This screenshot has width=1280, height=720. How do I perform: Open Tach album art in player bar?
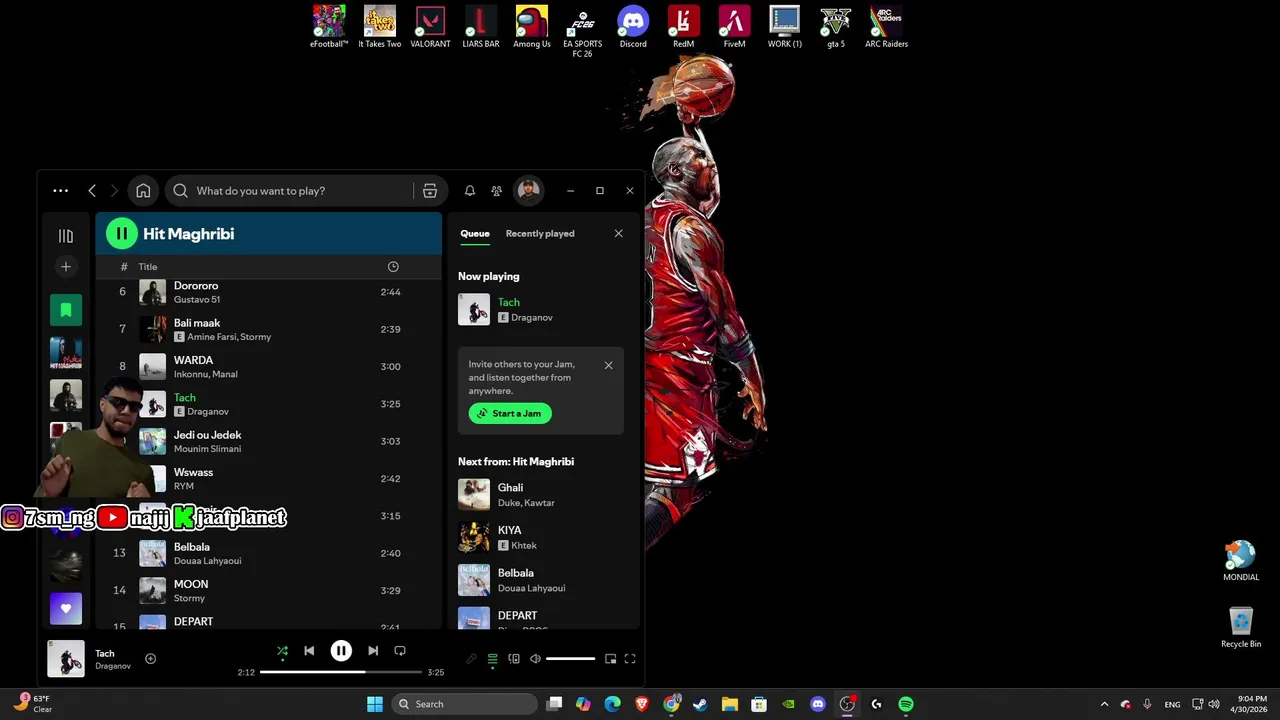(66, 659)
